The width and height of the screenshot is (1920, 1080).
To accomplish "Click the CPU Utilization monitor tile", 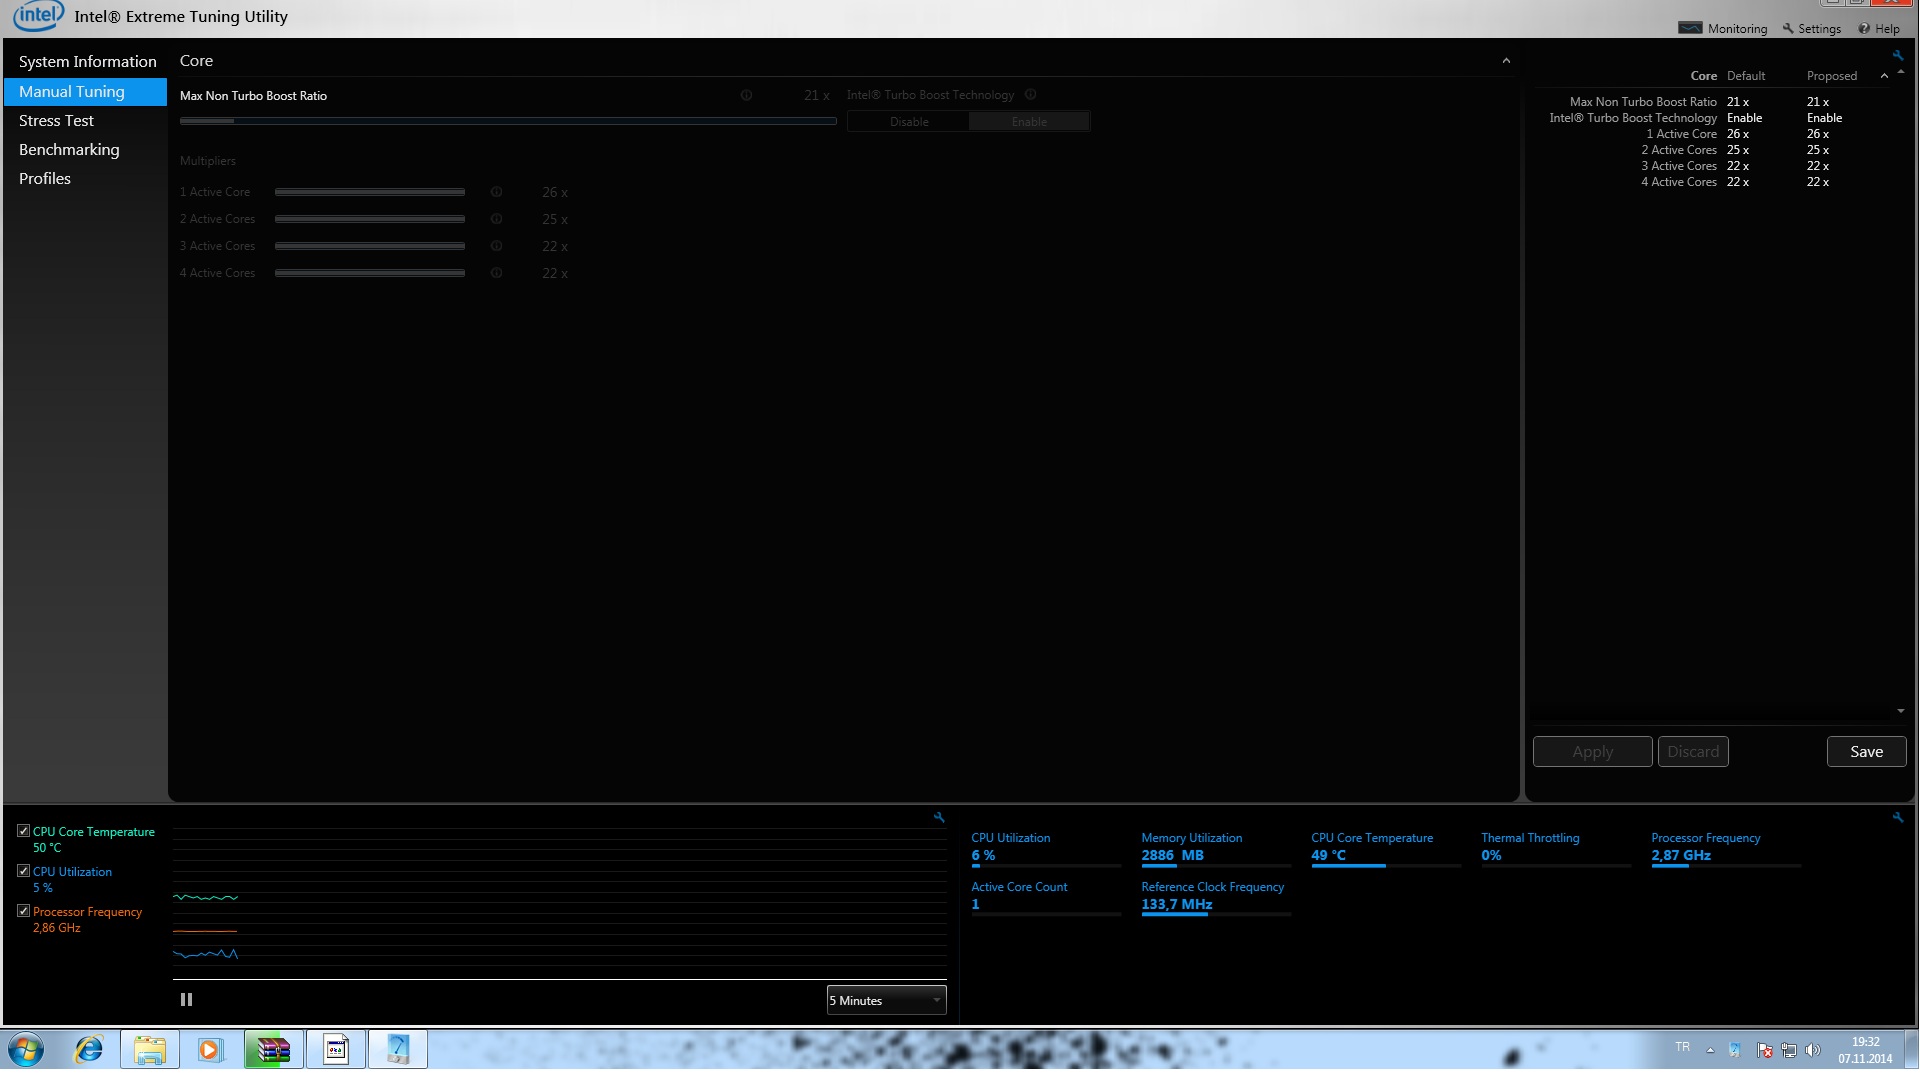I will pyautogui.click(x=1046, y=849).
